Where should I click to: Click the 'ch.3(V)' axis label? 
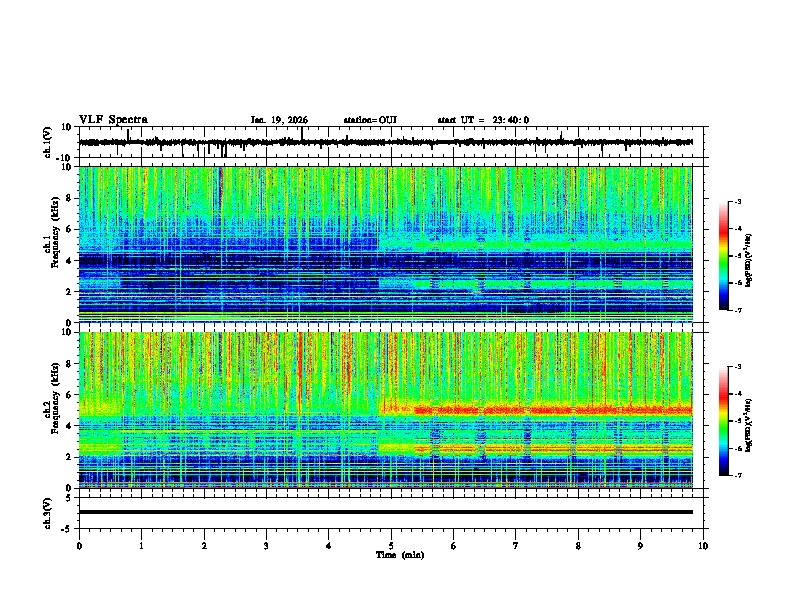click(x=48, y=513)
